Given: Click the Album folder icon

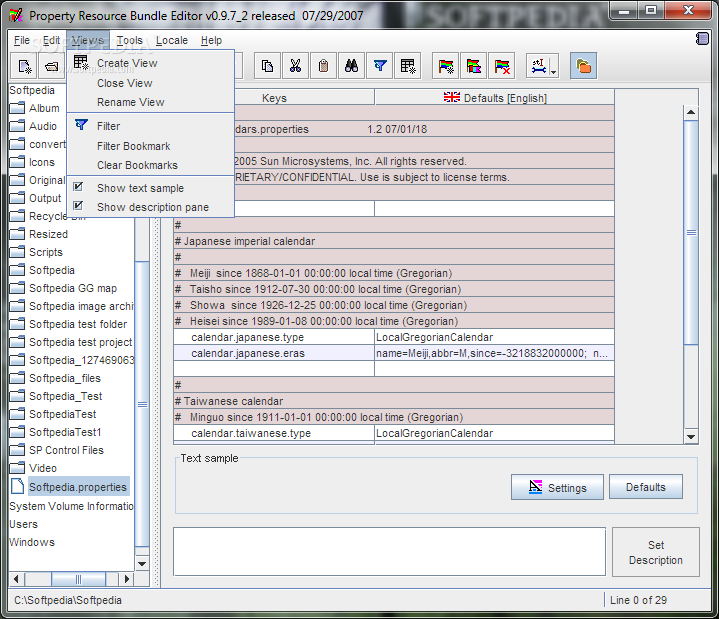Looking at the screenshot, I should (17, 108).
